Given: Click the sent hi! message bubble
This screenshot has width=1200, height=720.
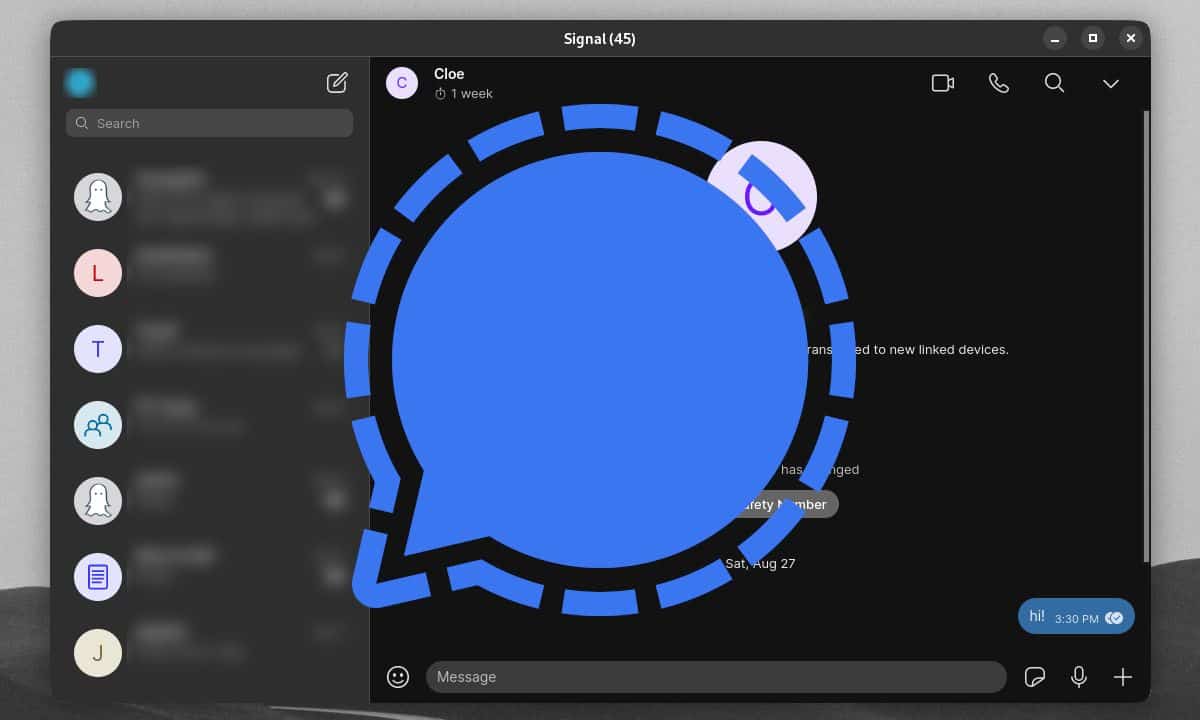Looking at the screenshot, I should point(1076,617).
